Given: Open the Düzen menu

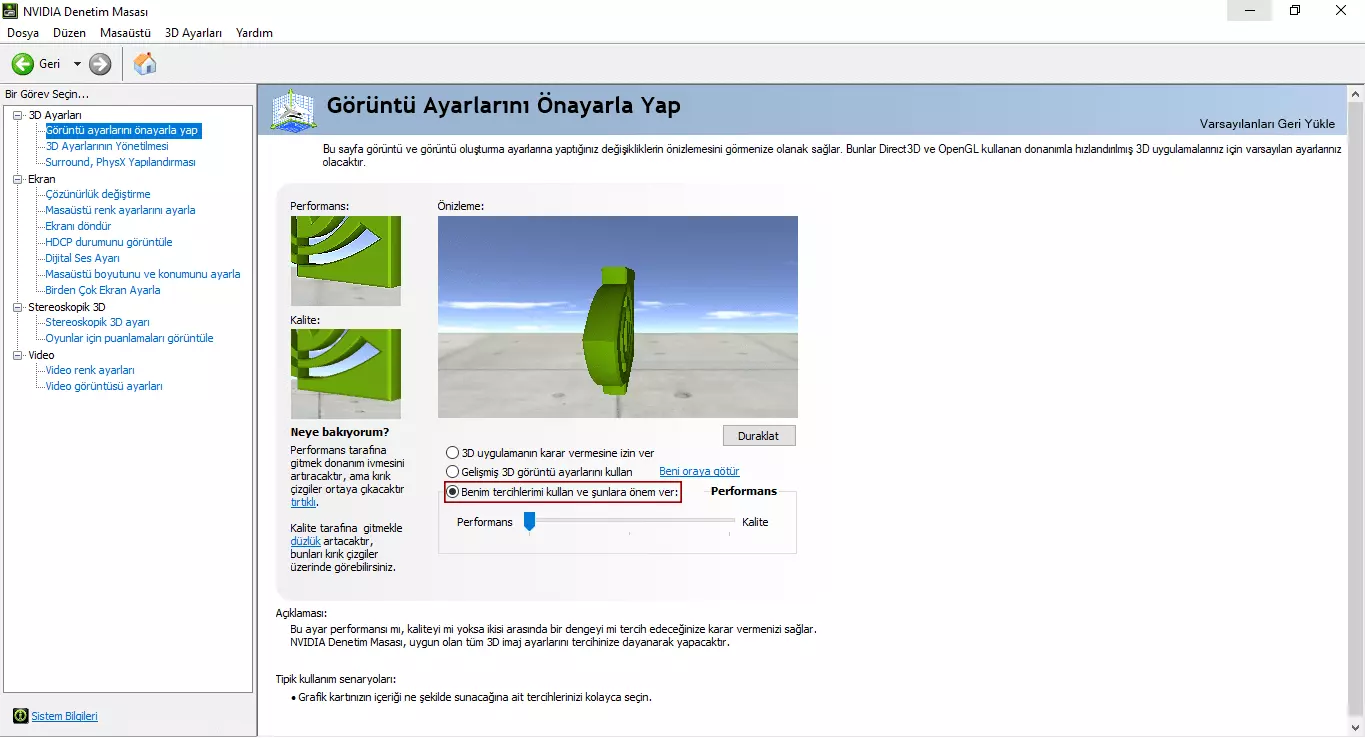Looking at the screenshot, I should click(x=70, y=33).
